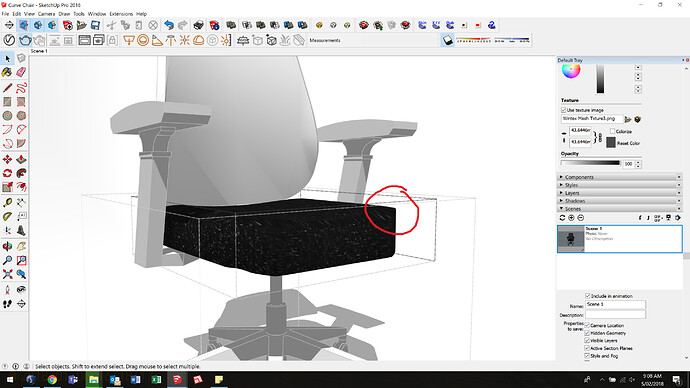Expand the Components panel

tap(620, 177)
